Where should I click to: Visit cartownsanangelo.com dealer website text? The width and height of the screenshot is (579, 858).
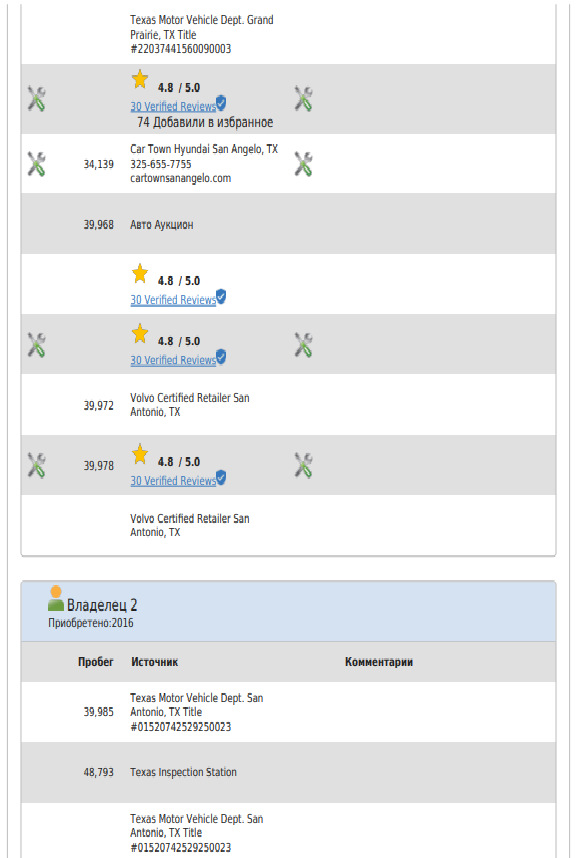181,178
